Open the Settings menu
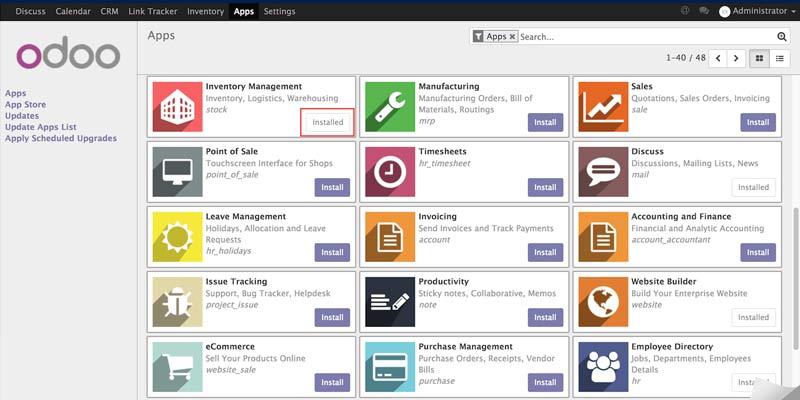This screenshot has width=800, height=400. click(280, 11)
